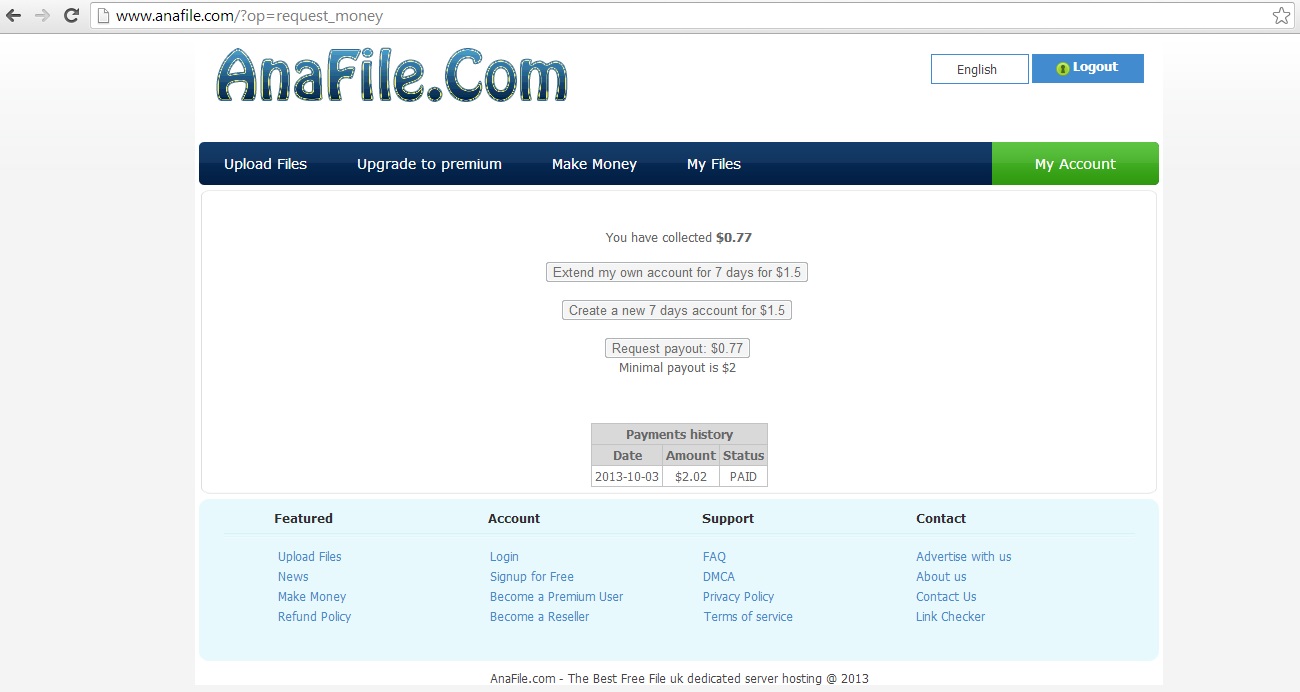This screenshot has height=692, width=1300.
Task: Bookmark page using the star icon
Action: click(x=1281, y=16)
